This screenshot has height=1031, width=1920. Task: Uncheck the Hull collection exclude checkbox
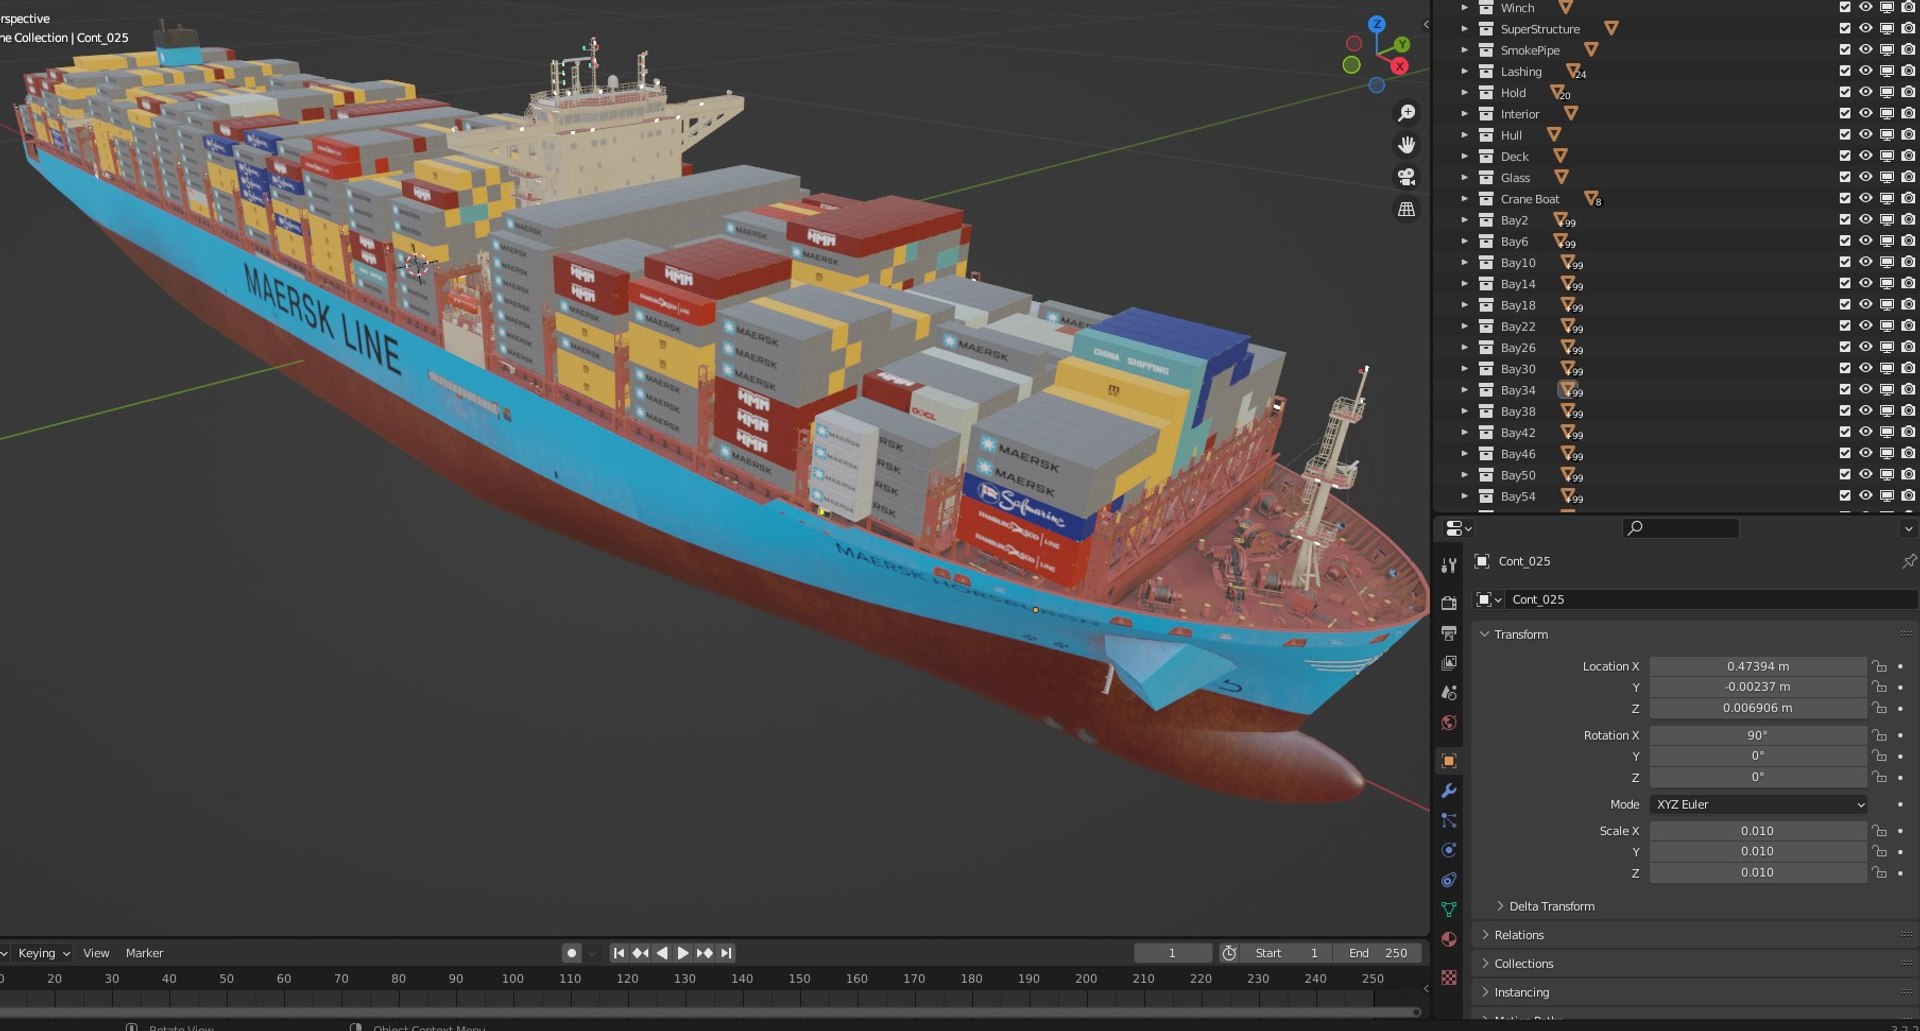click(x=1845, y=135)
